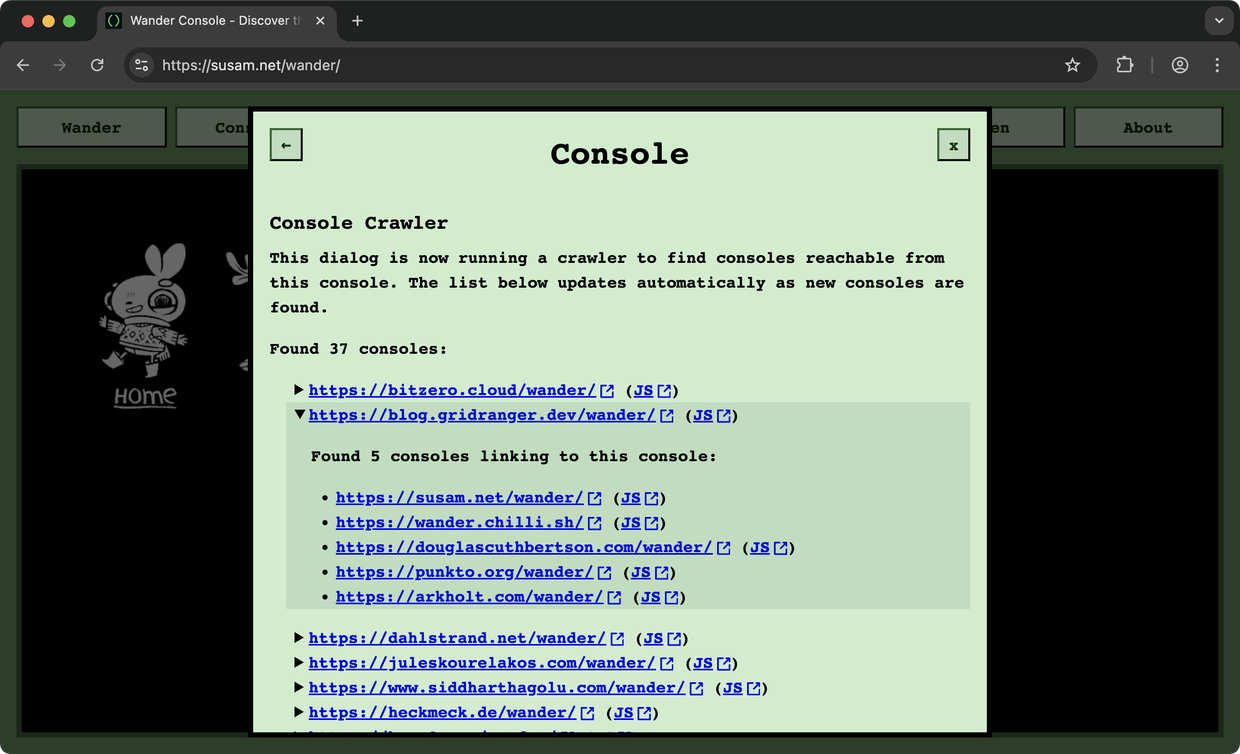Viewport: 1240px width, 754px height.
Task: Open the Wander menu button
Action: coord(91,128)
